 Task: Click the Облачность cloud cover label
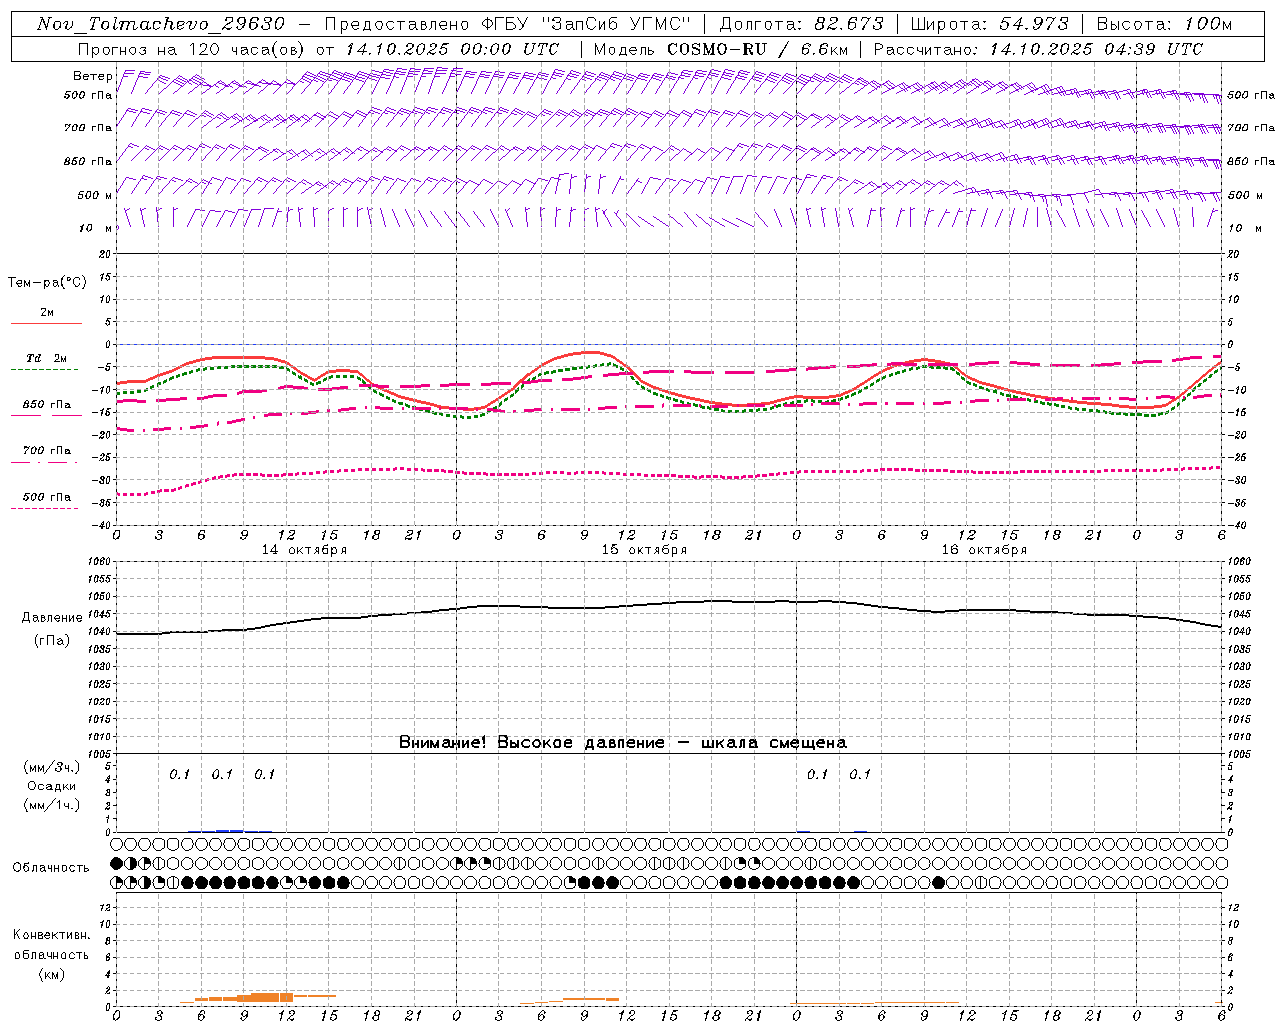[51, 868]
